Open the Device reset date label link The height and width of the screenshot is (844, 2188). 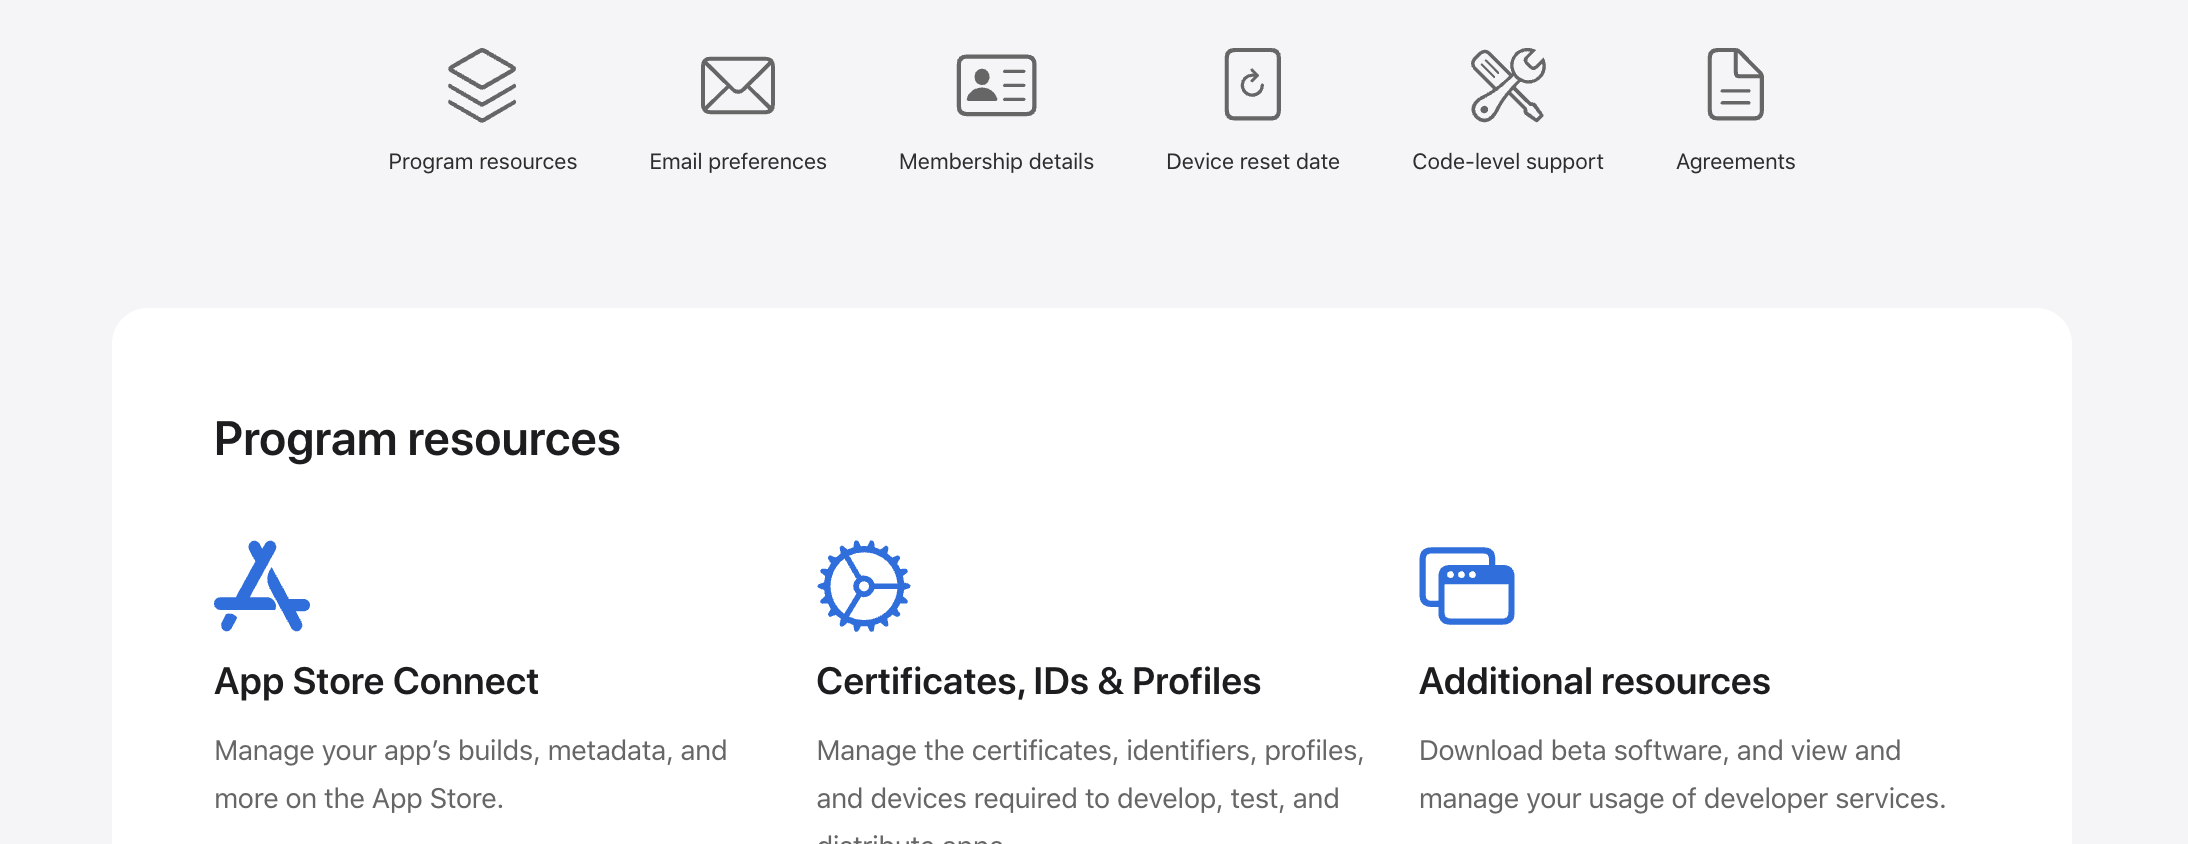(1253, 162)
